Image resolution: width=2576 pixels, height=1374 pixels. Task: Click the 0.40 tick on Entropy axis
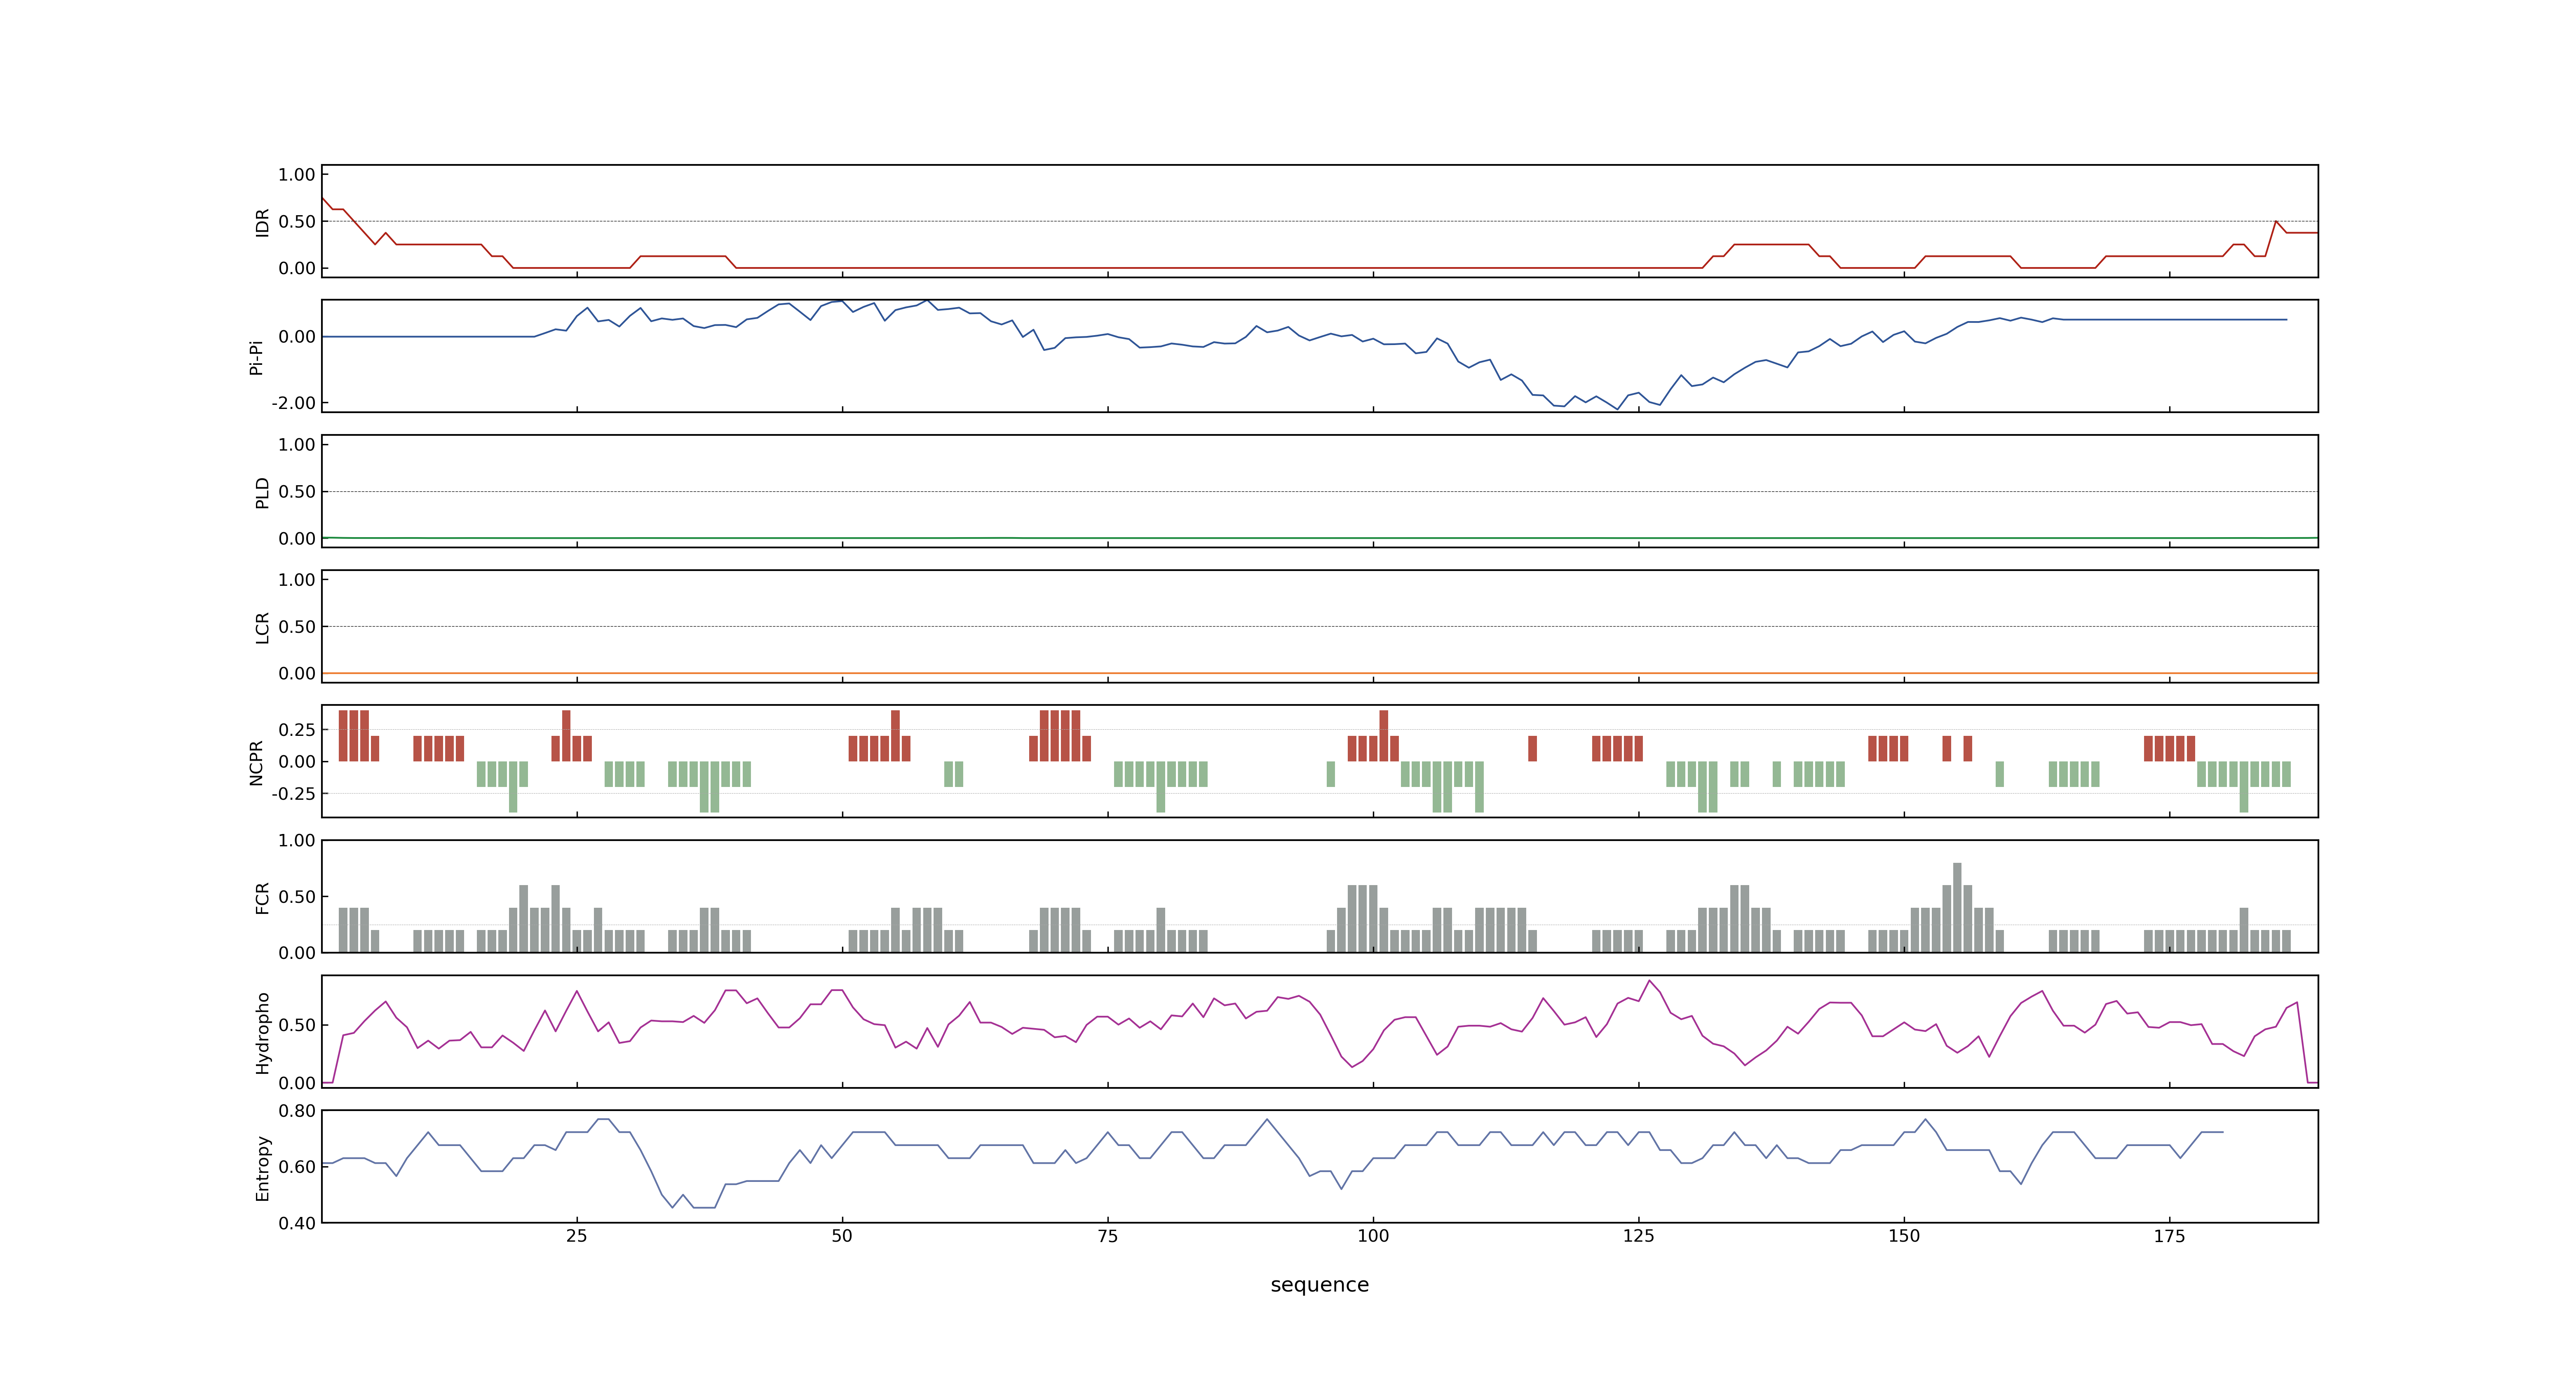click(297, 1223)
